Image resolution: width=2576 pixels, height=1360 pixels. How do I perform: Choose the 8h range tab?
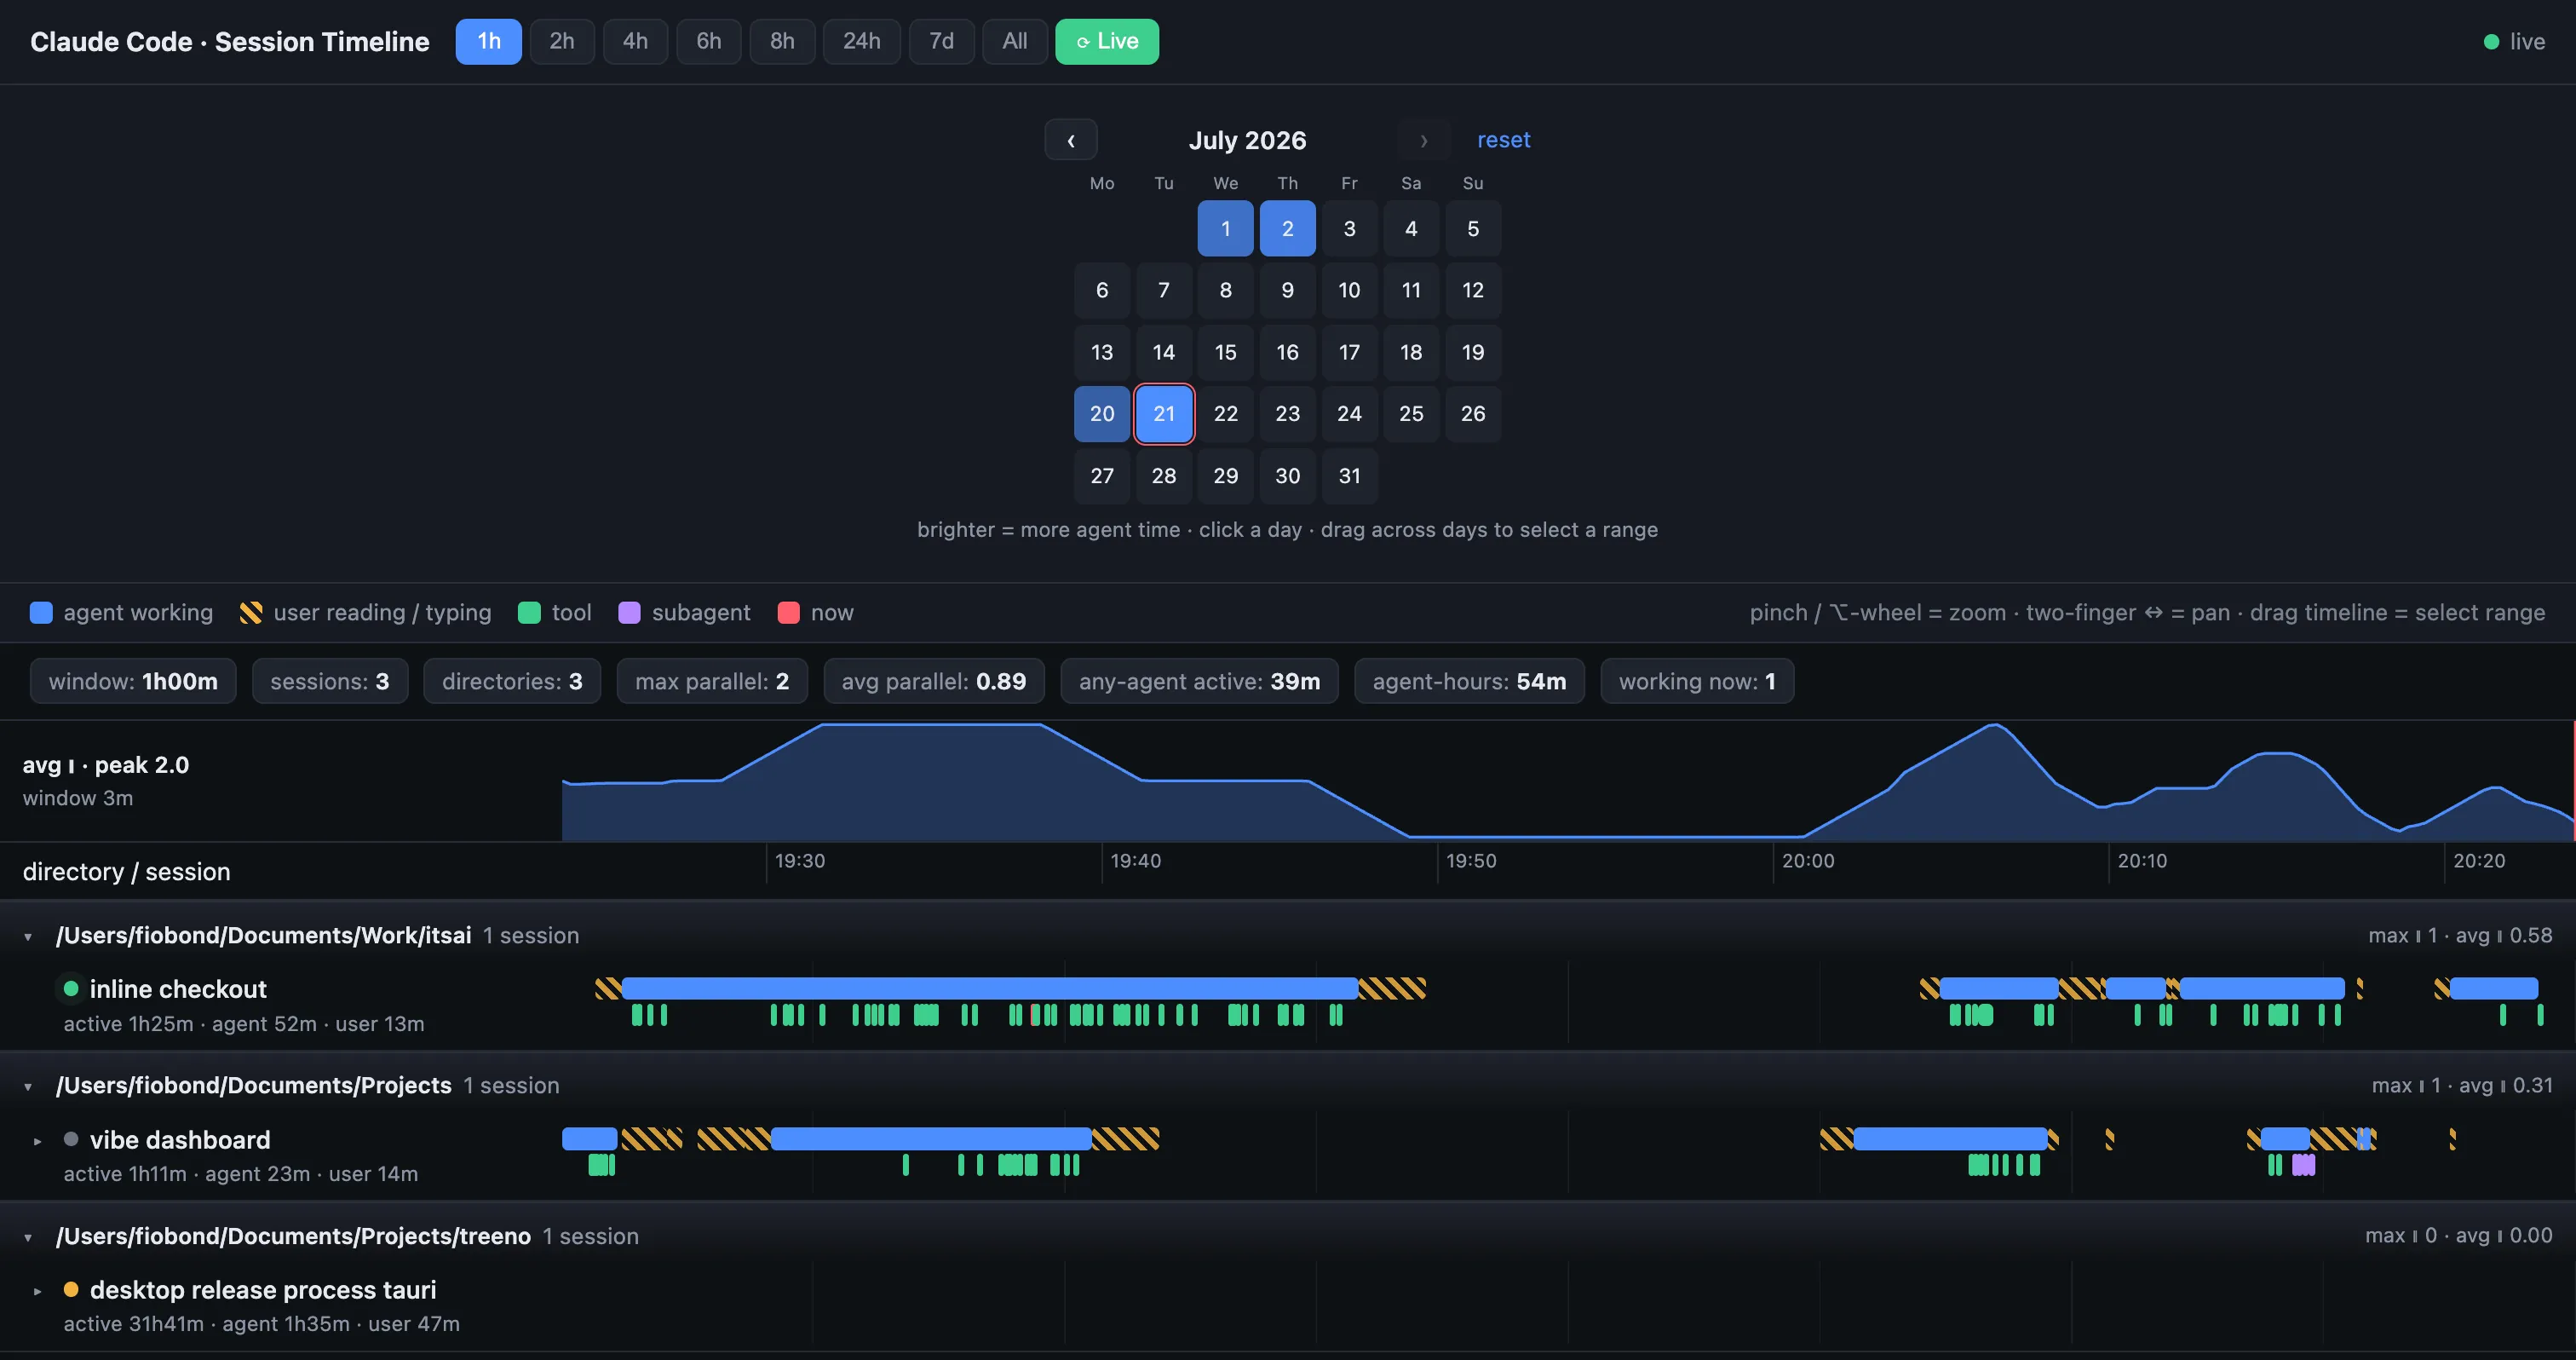click(782, 41)
